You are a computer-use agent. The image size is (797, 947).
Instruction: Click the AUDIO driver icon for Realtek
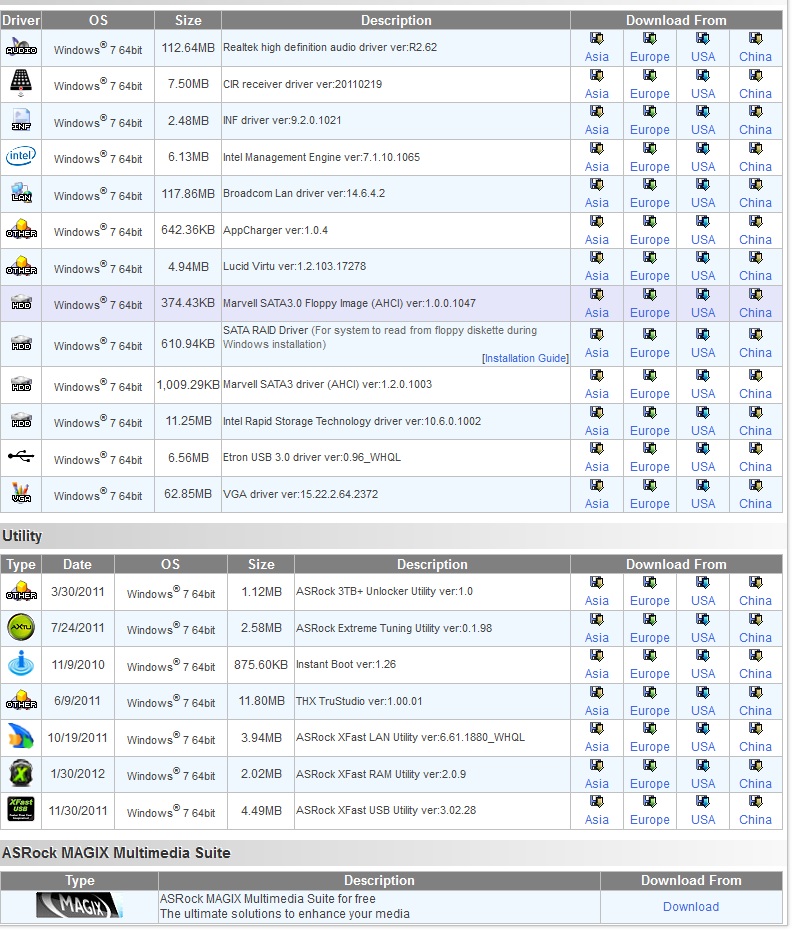tap(21, 47)
